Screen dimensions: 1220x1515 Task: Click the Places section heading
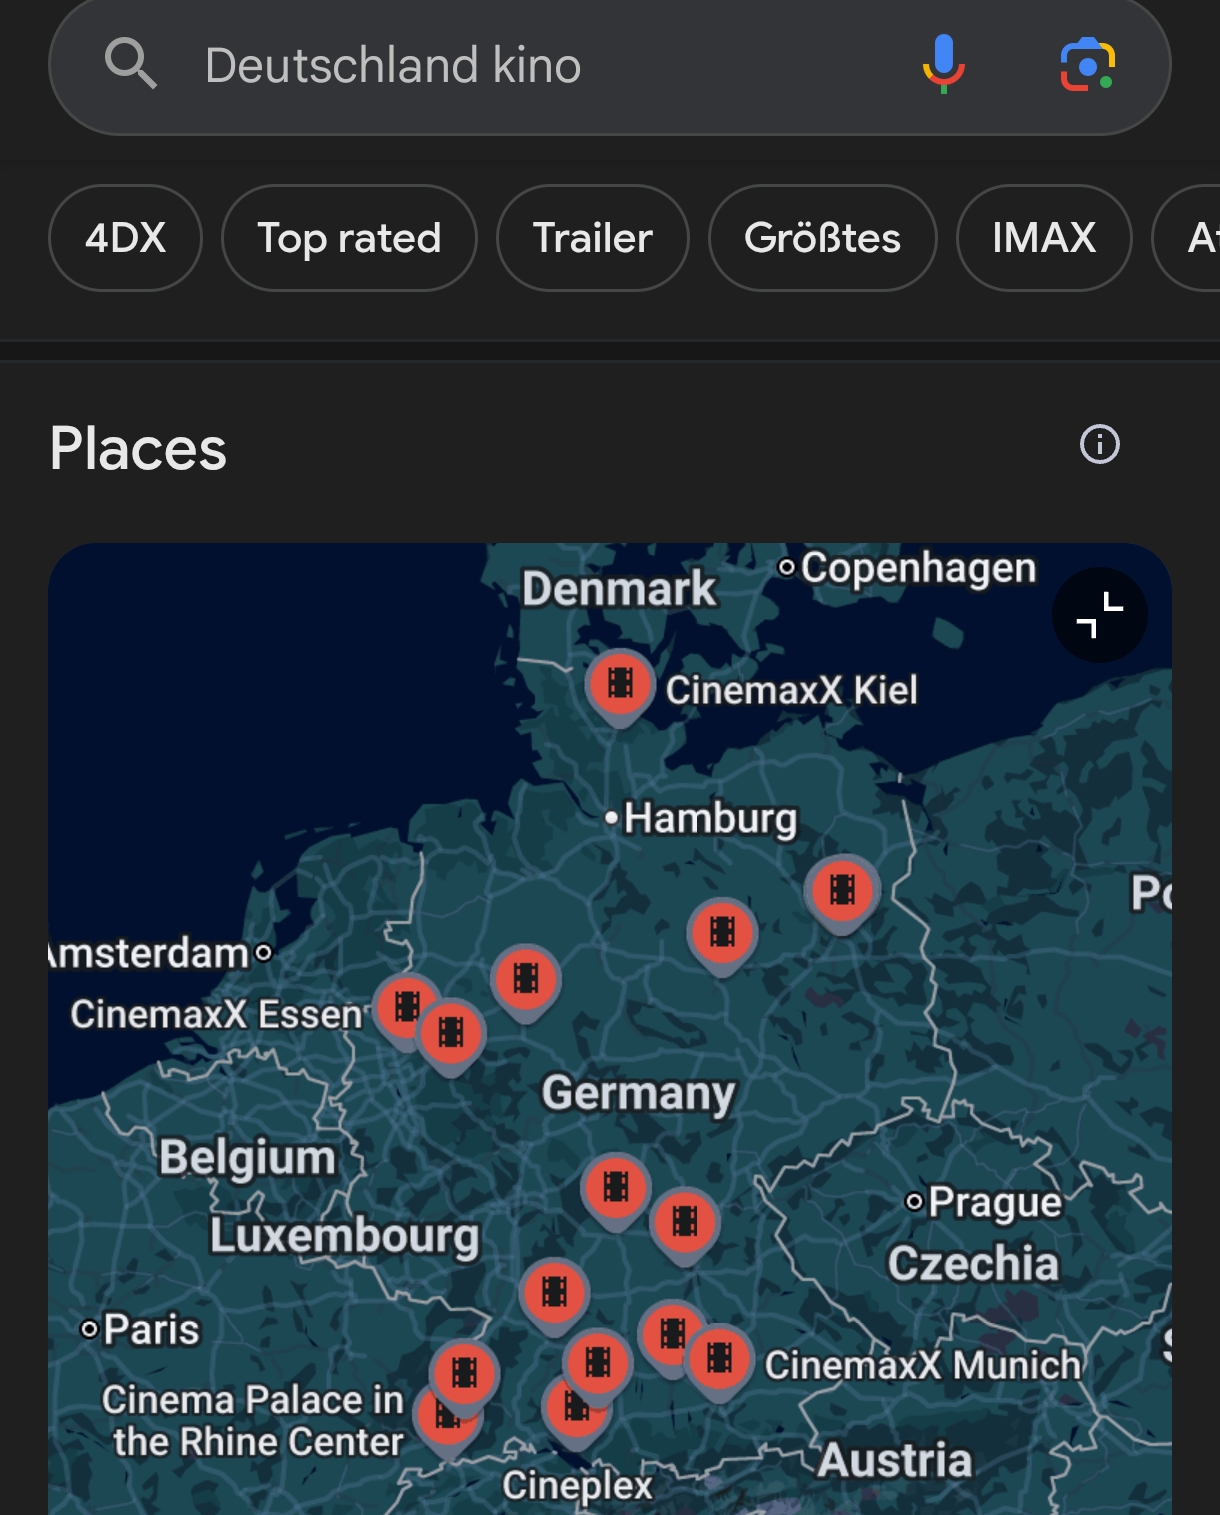click(139, 448)
